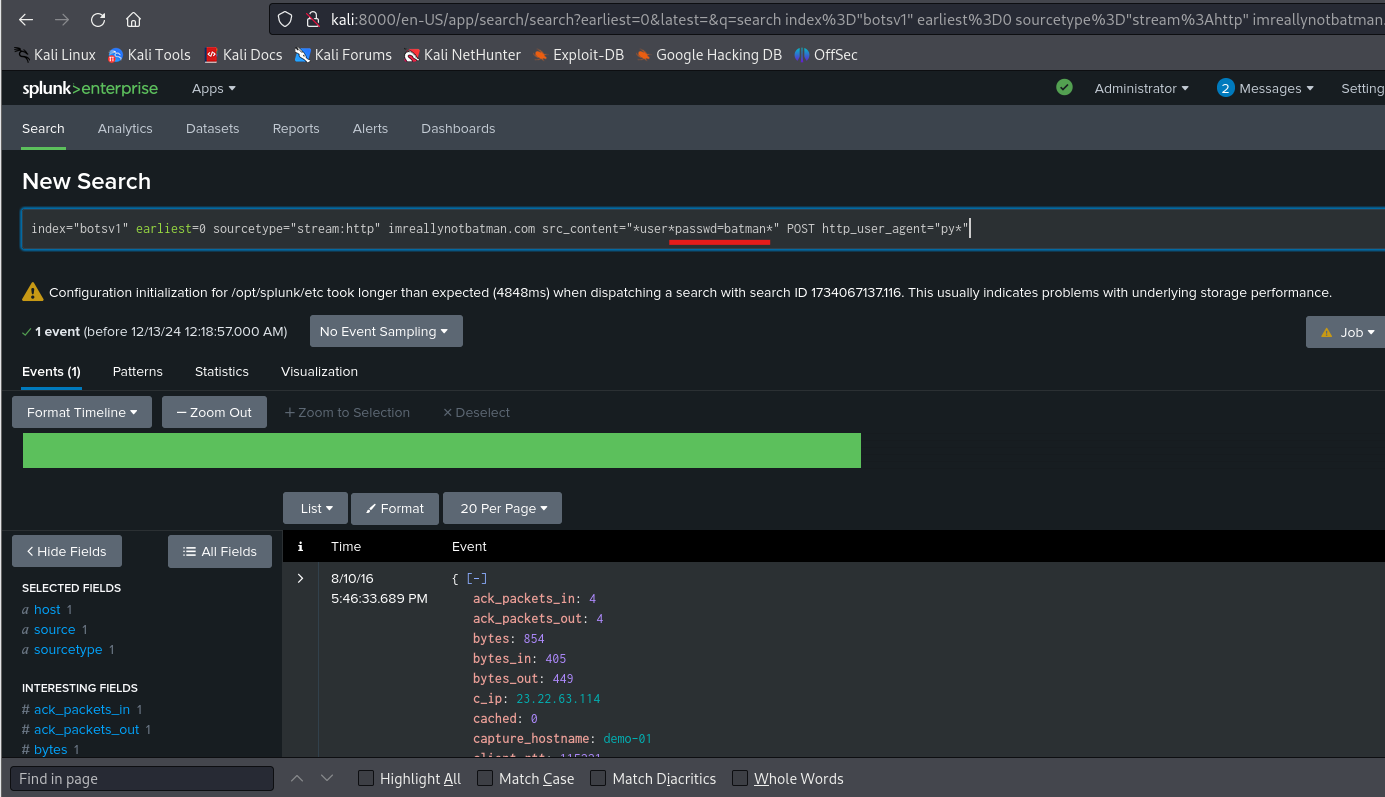Open the Settings menu in the top bar
The width and height of the screenshot is (1385, 797).
(1362, 88)
